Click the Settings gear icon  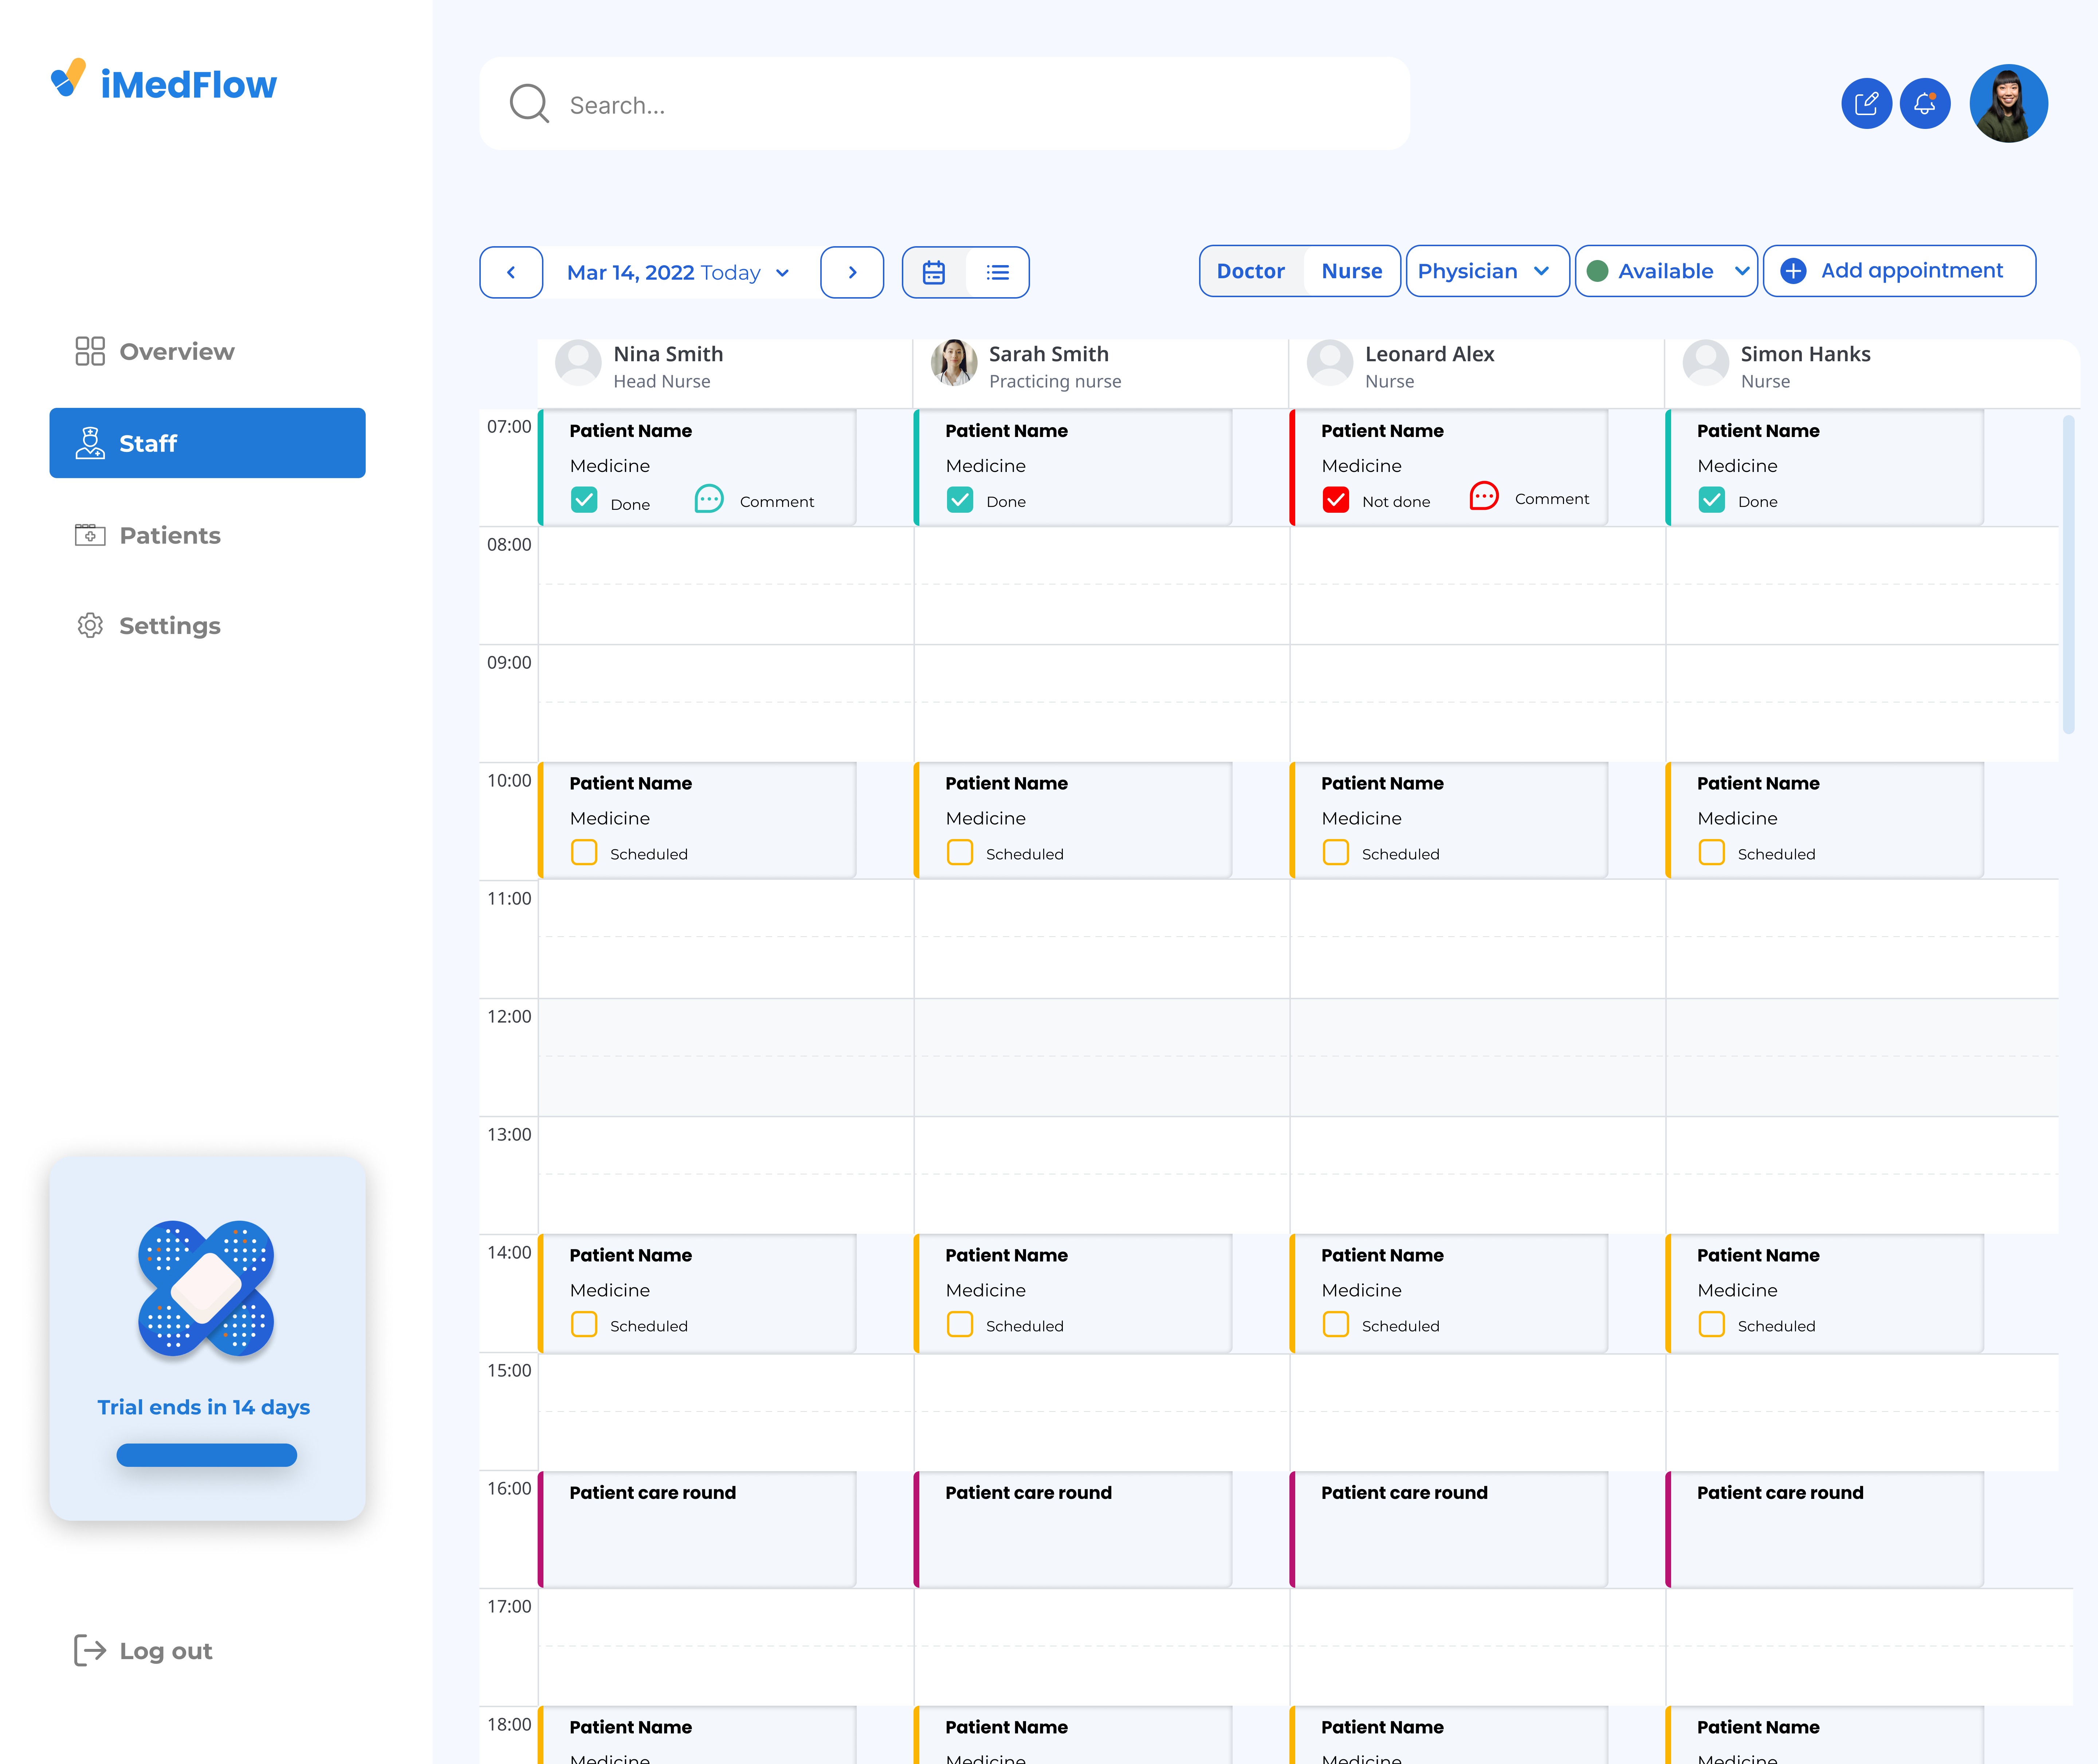pos(90,625)
